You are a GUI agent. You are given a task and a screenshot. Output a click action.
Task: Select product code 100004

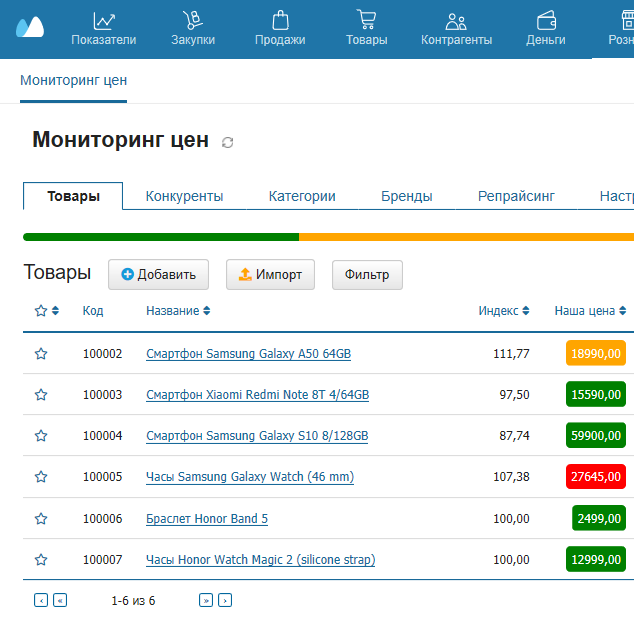(x=102, y=436)
